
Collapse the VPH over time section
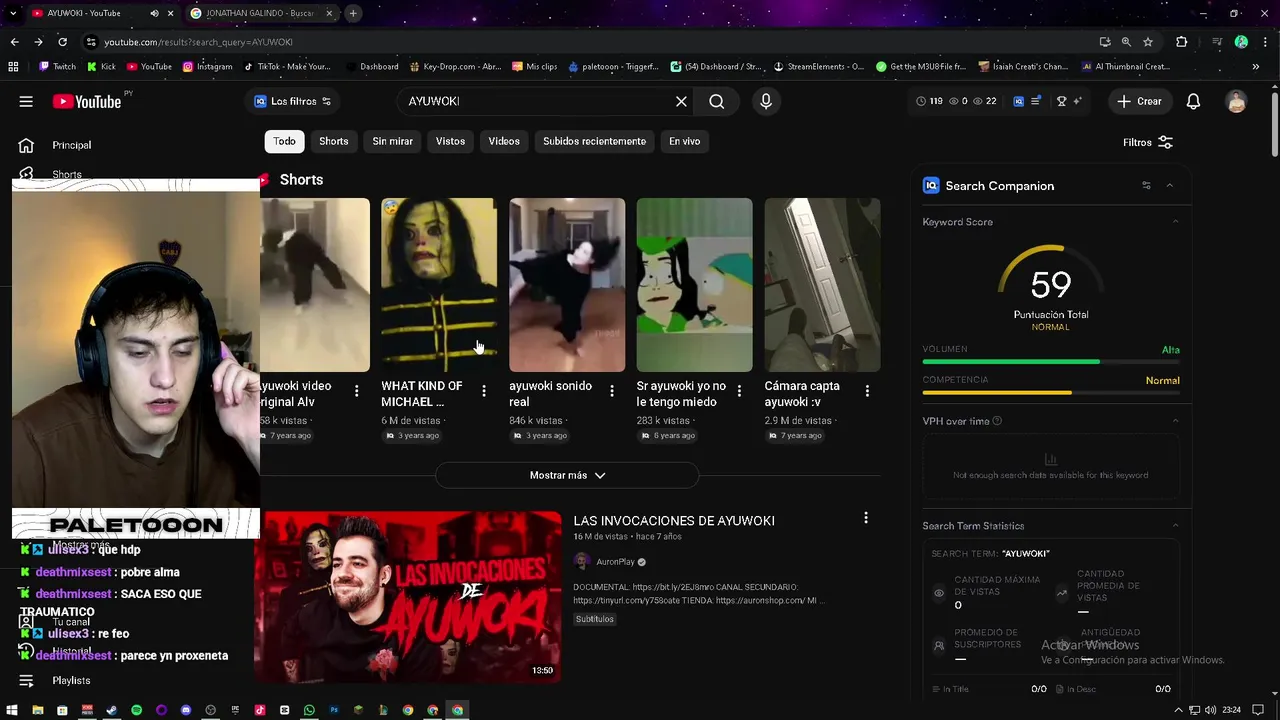(1175, 421)
